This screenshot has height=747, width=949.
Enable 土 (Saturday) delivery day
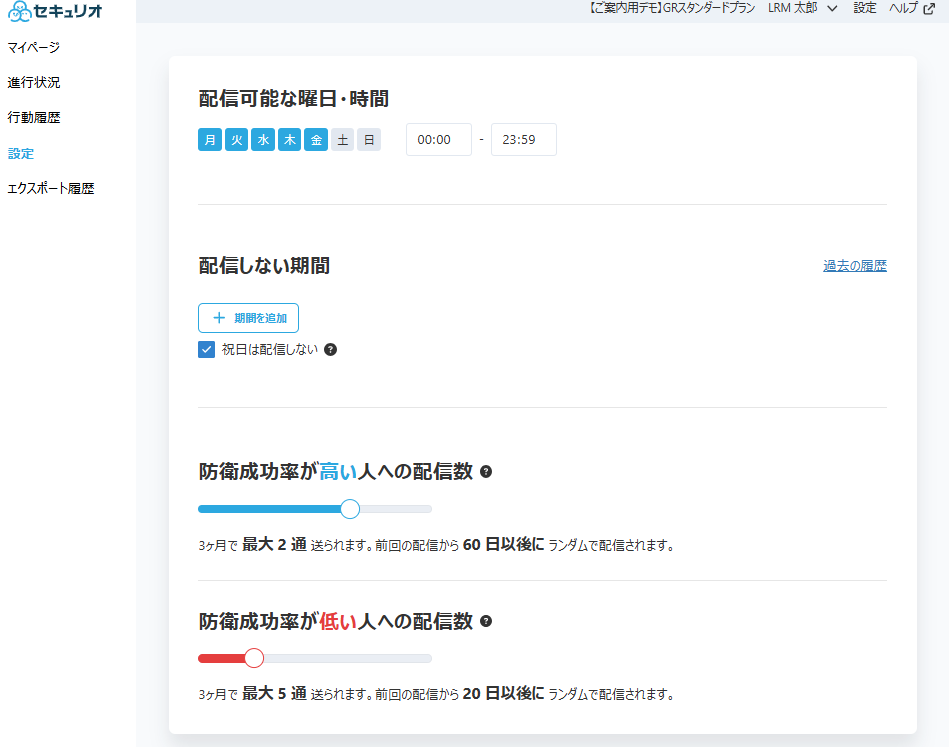coord(343,140)
